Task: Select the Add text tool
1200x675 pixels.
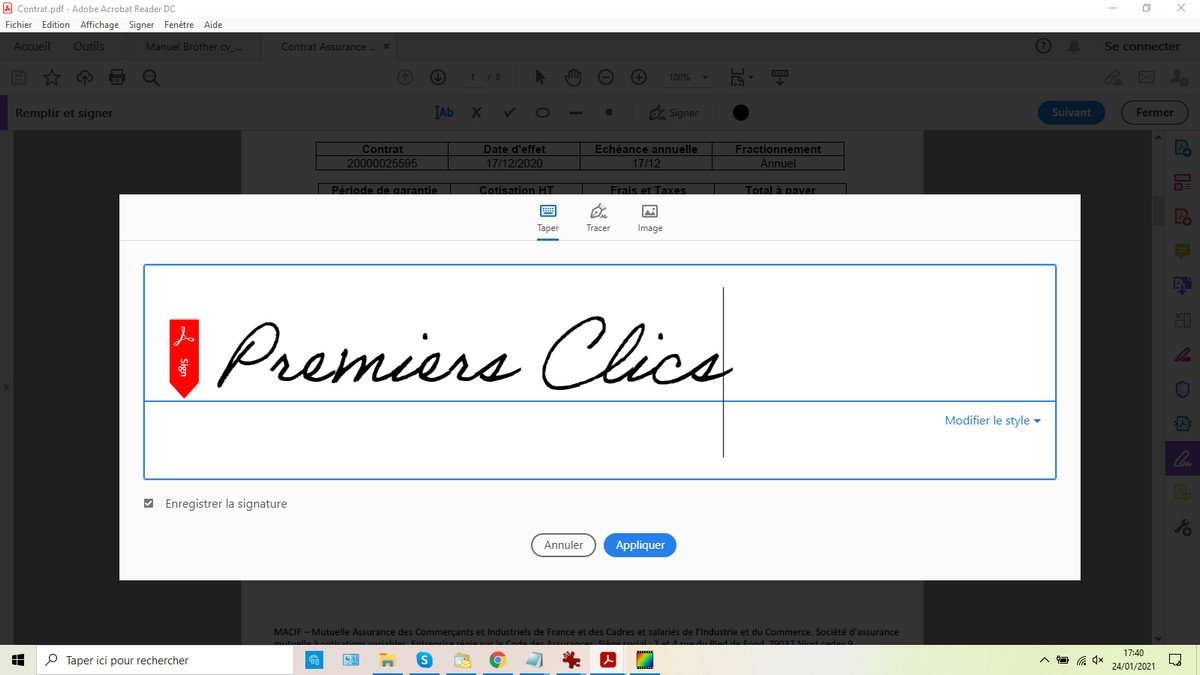Action: (x=444, y=112)
